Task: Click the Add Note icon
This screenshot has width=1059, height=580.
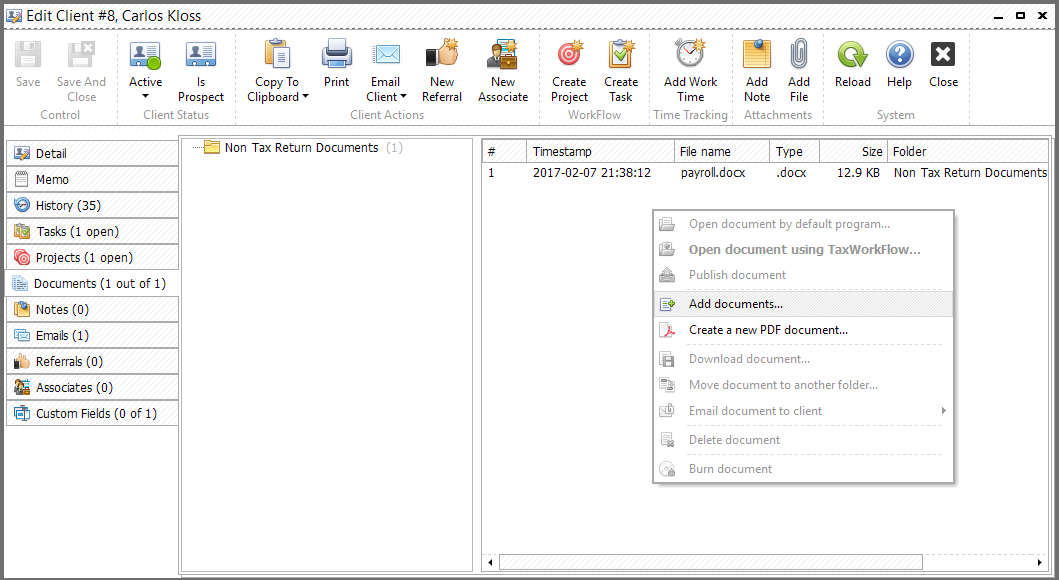Action: pyautogui.click(x=757, y=54)
